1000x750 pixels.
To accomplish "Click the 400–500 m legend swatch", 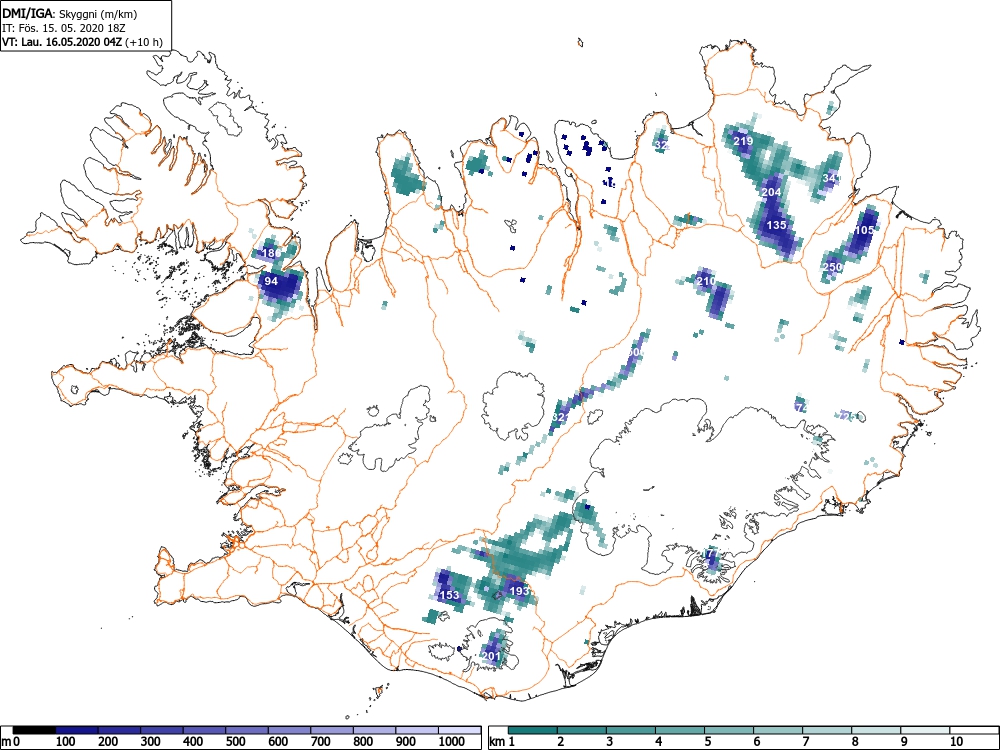I will [x=204, y=731].
